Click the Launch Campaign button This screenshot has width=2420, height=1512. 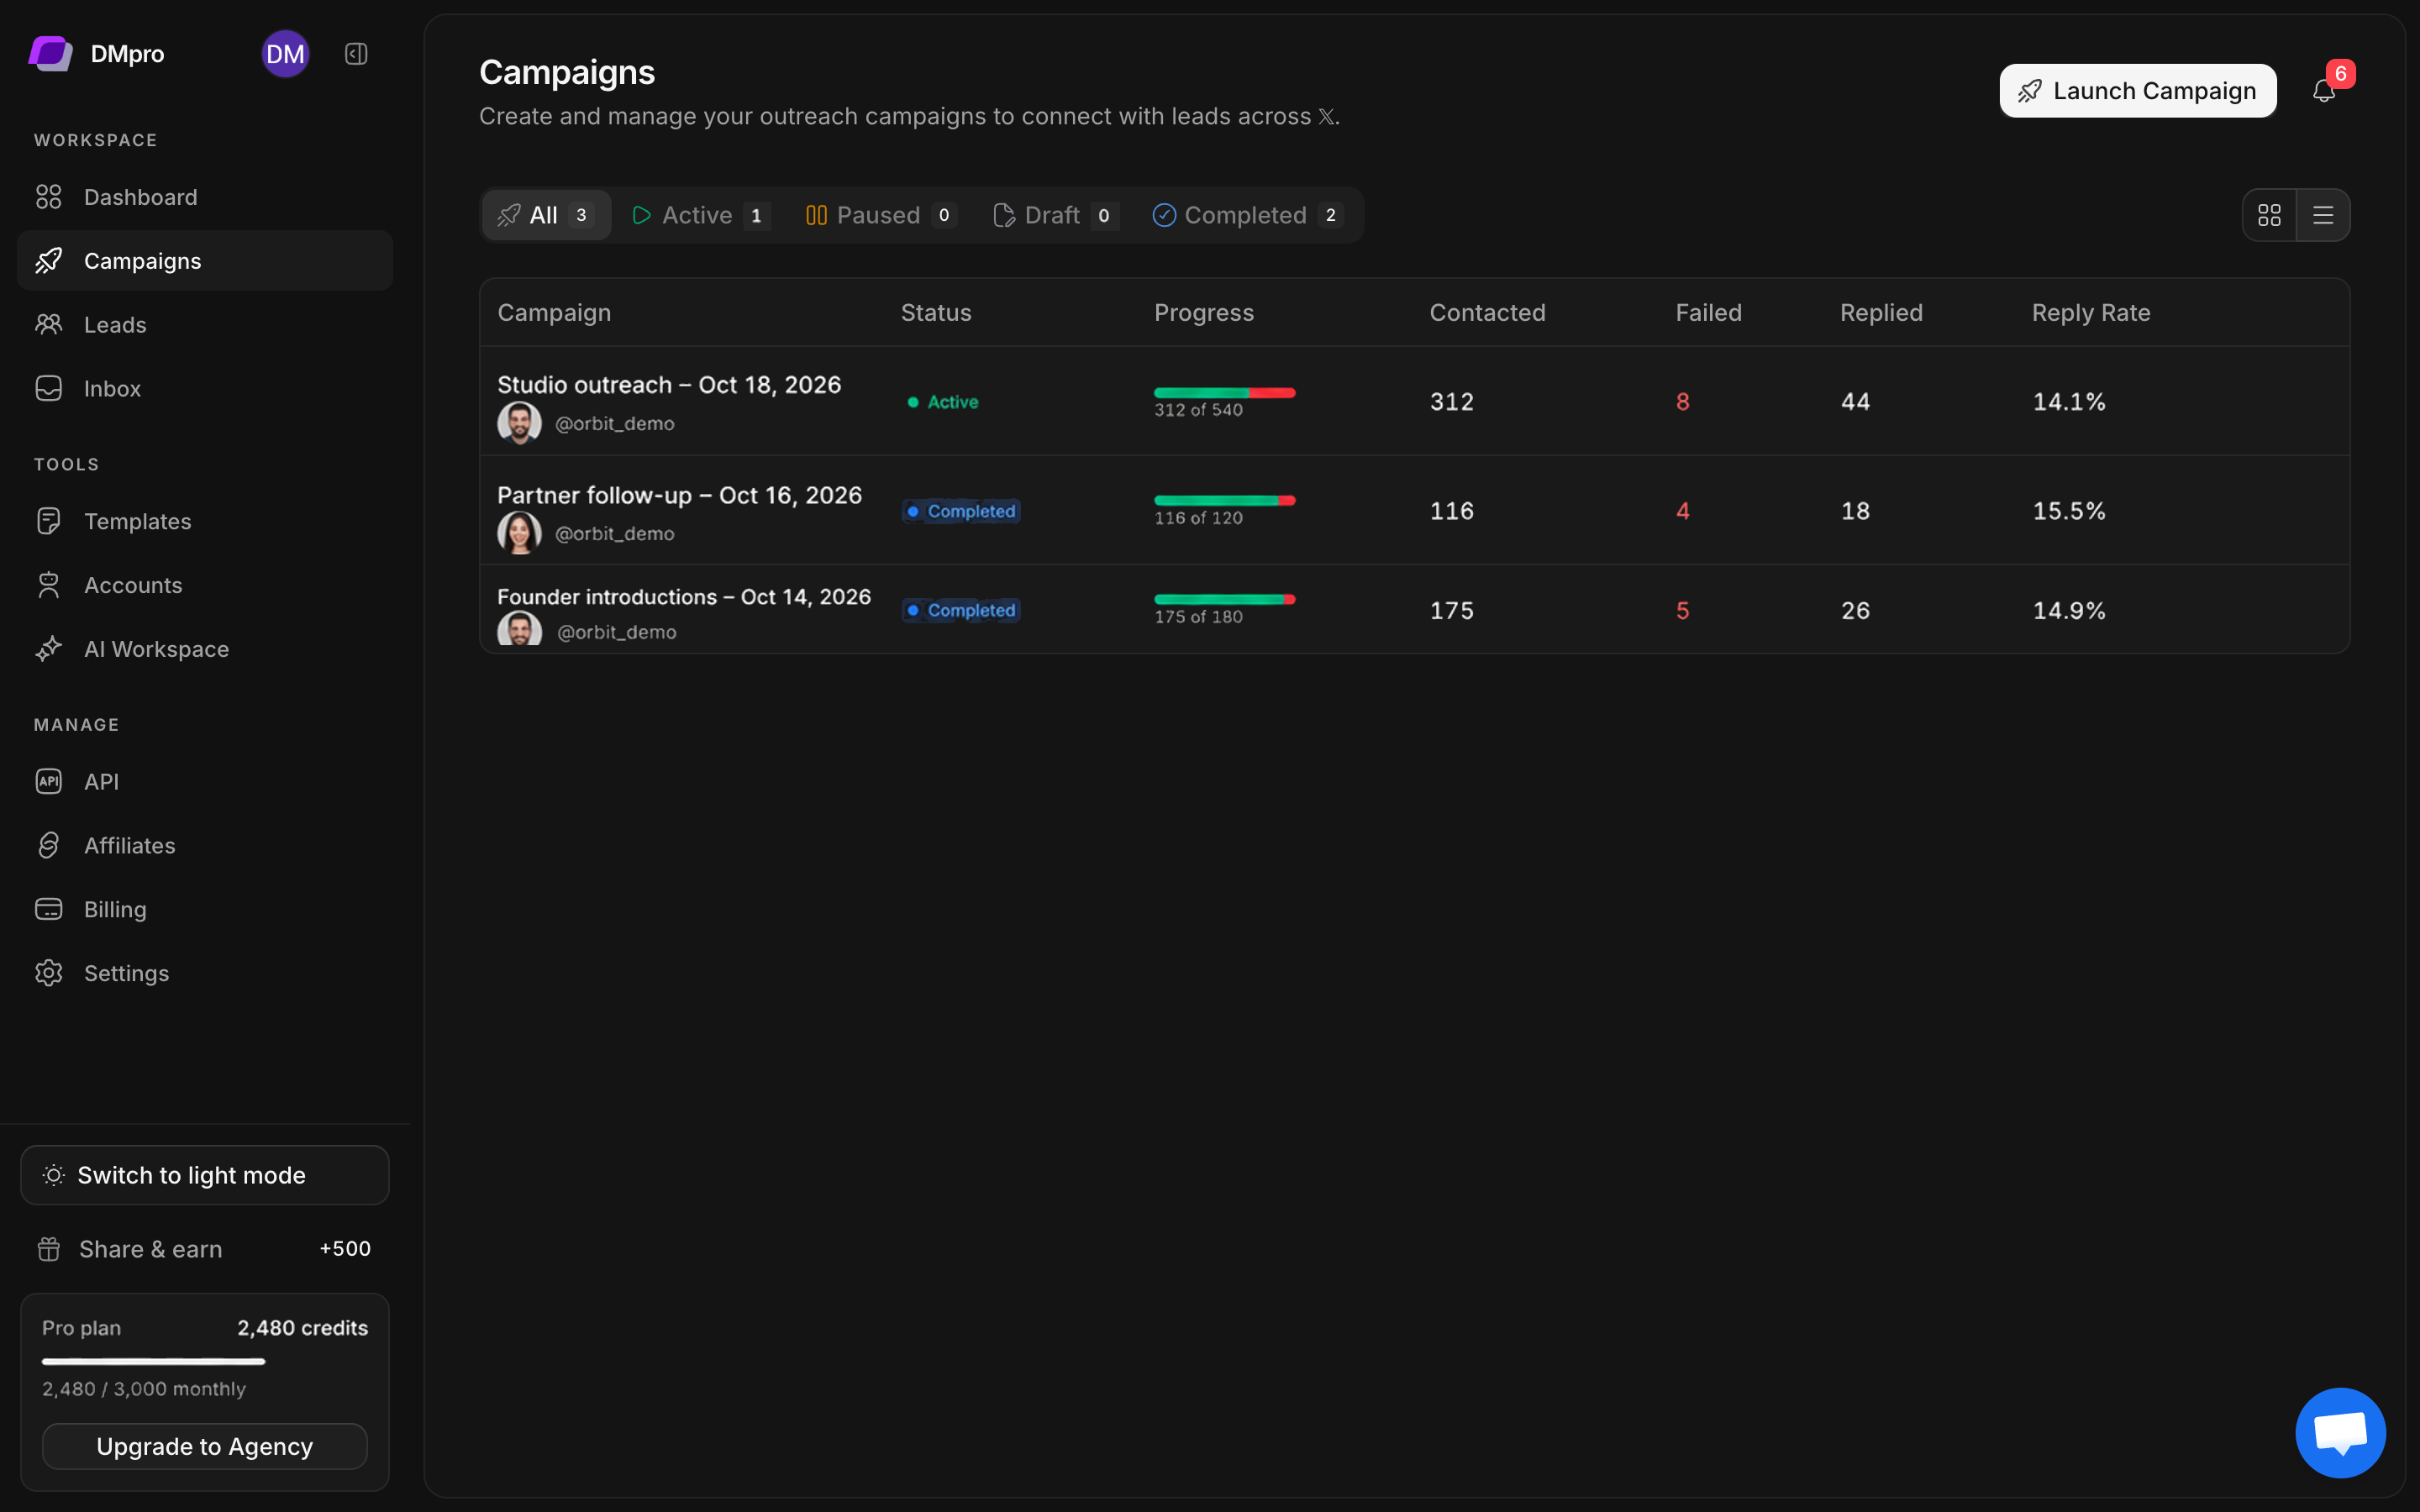pos(2138,91)
